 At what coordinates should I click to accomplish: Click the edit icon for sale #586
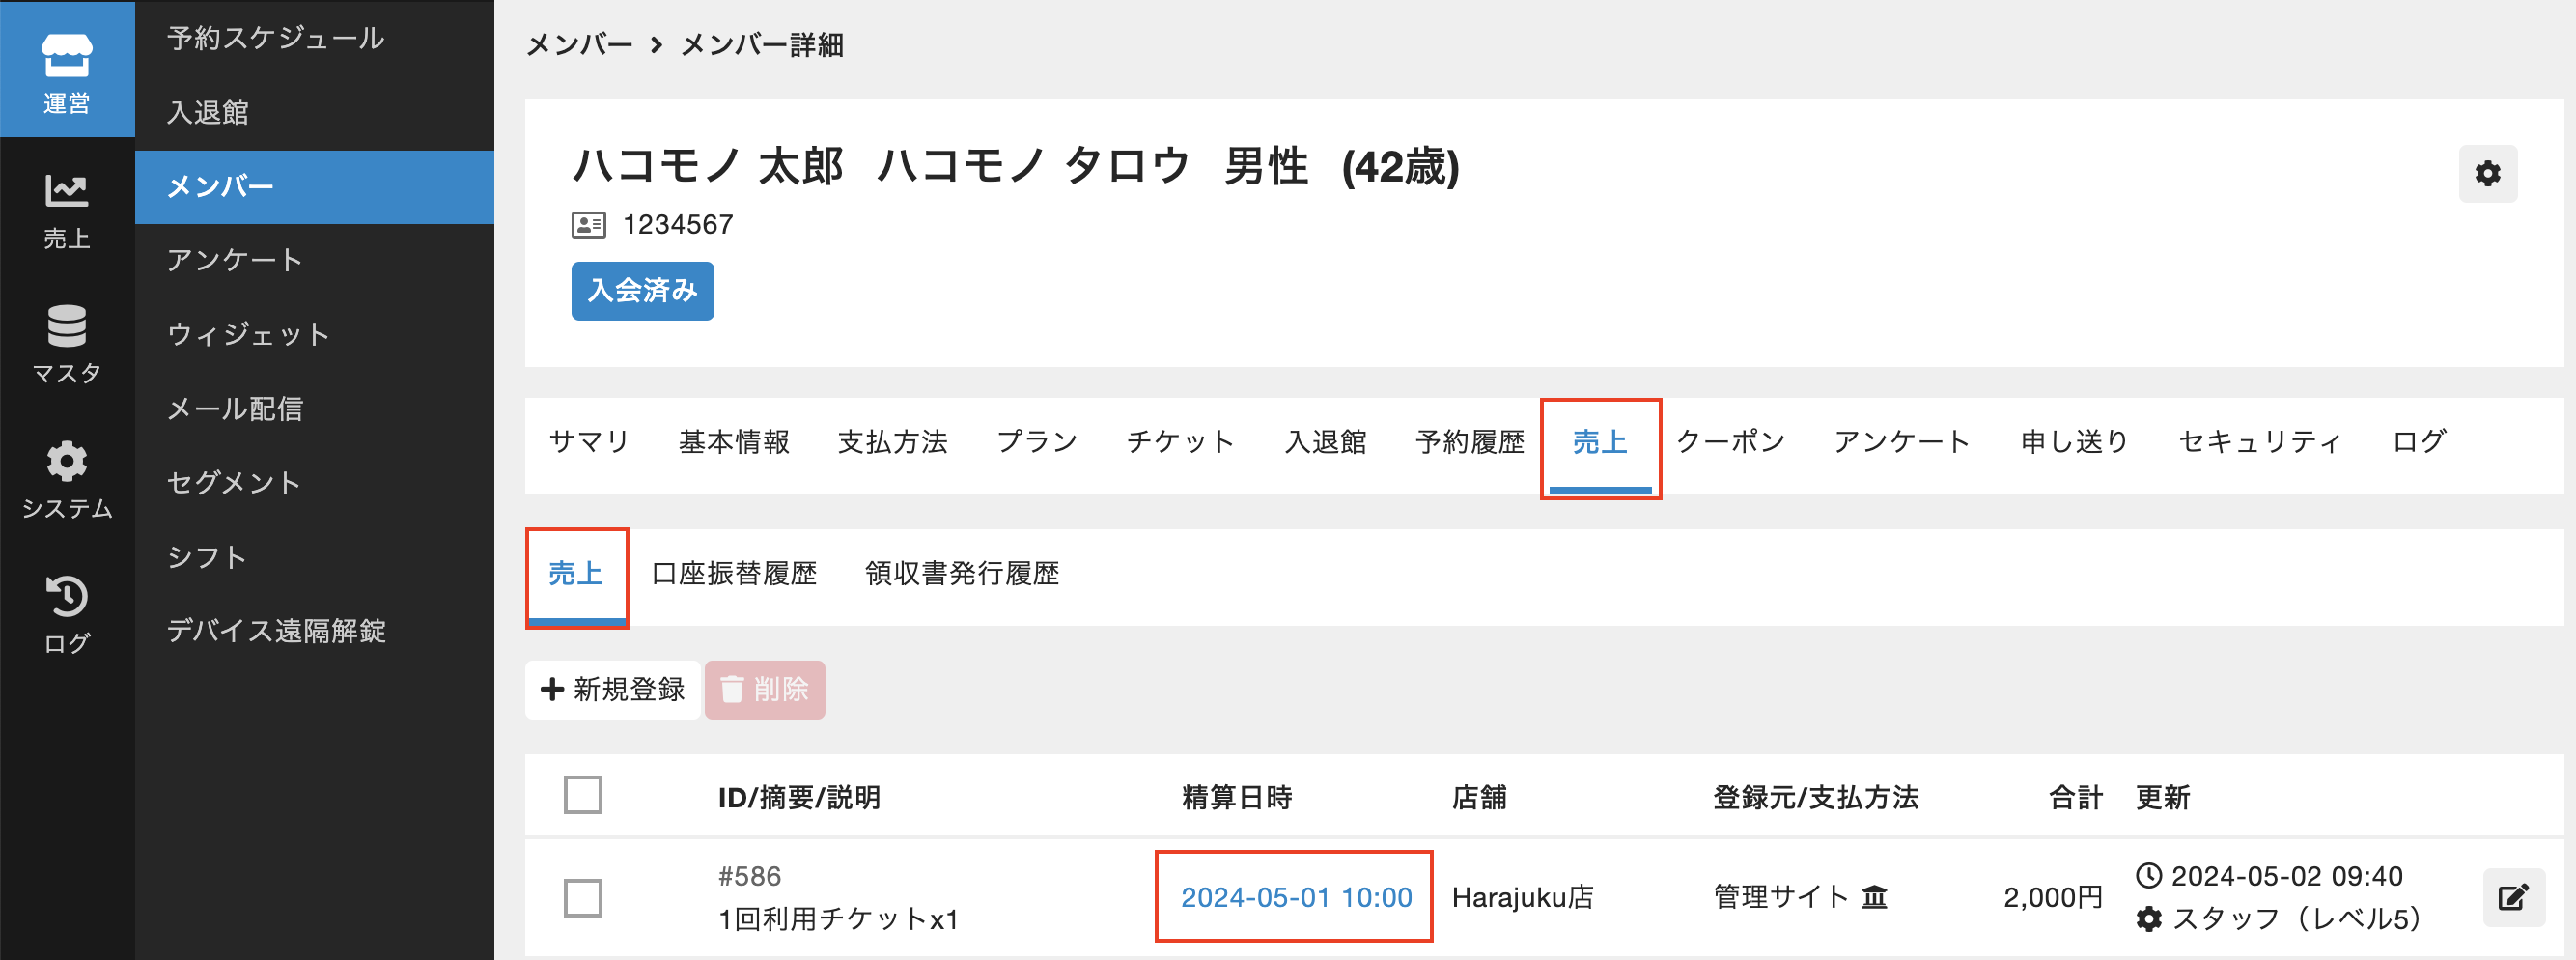2512,897
